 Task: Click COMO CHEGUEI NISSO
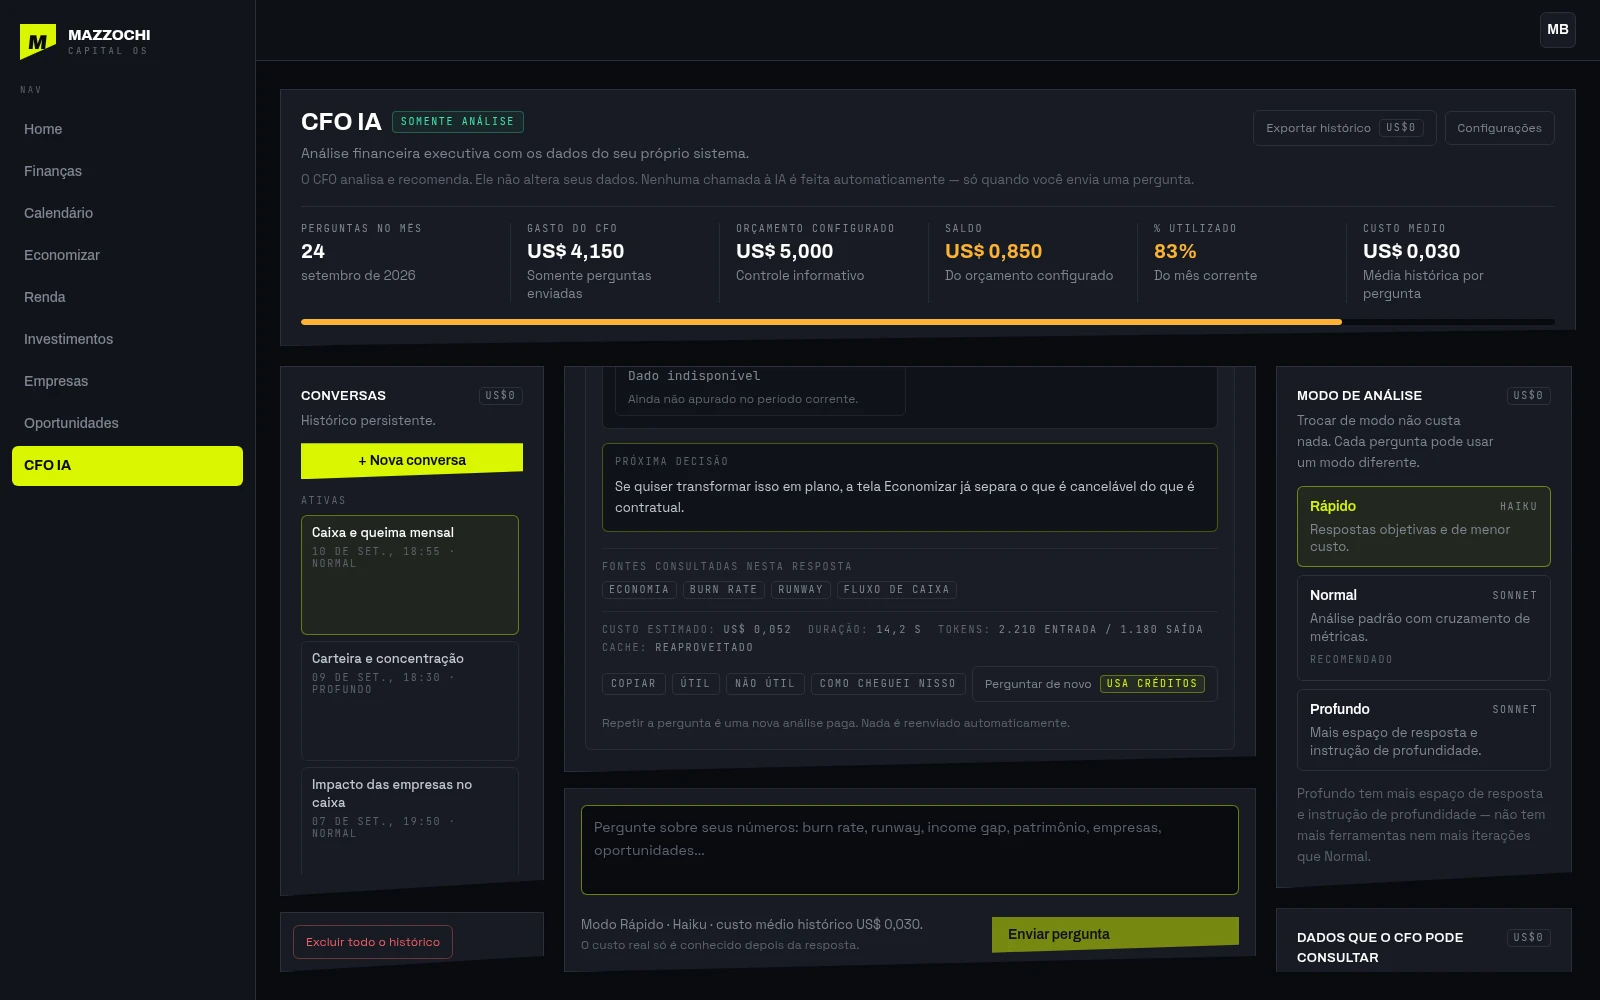(x=888, y=684)
